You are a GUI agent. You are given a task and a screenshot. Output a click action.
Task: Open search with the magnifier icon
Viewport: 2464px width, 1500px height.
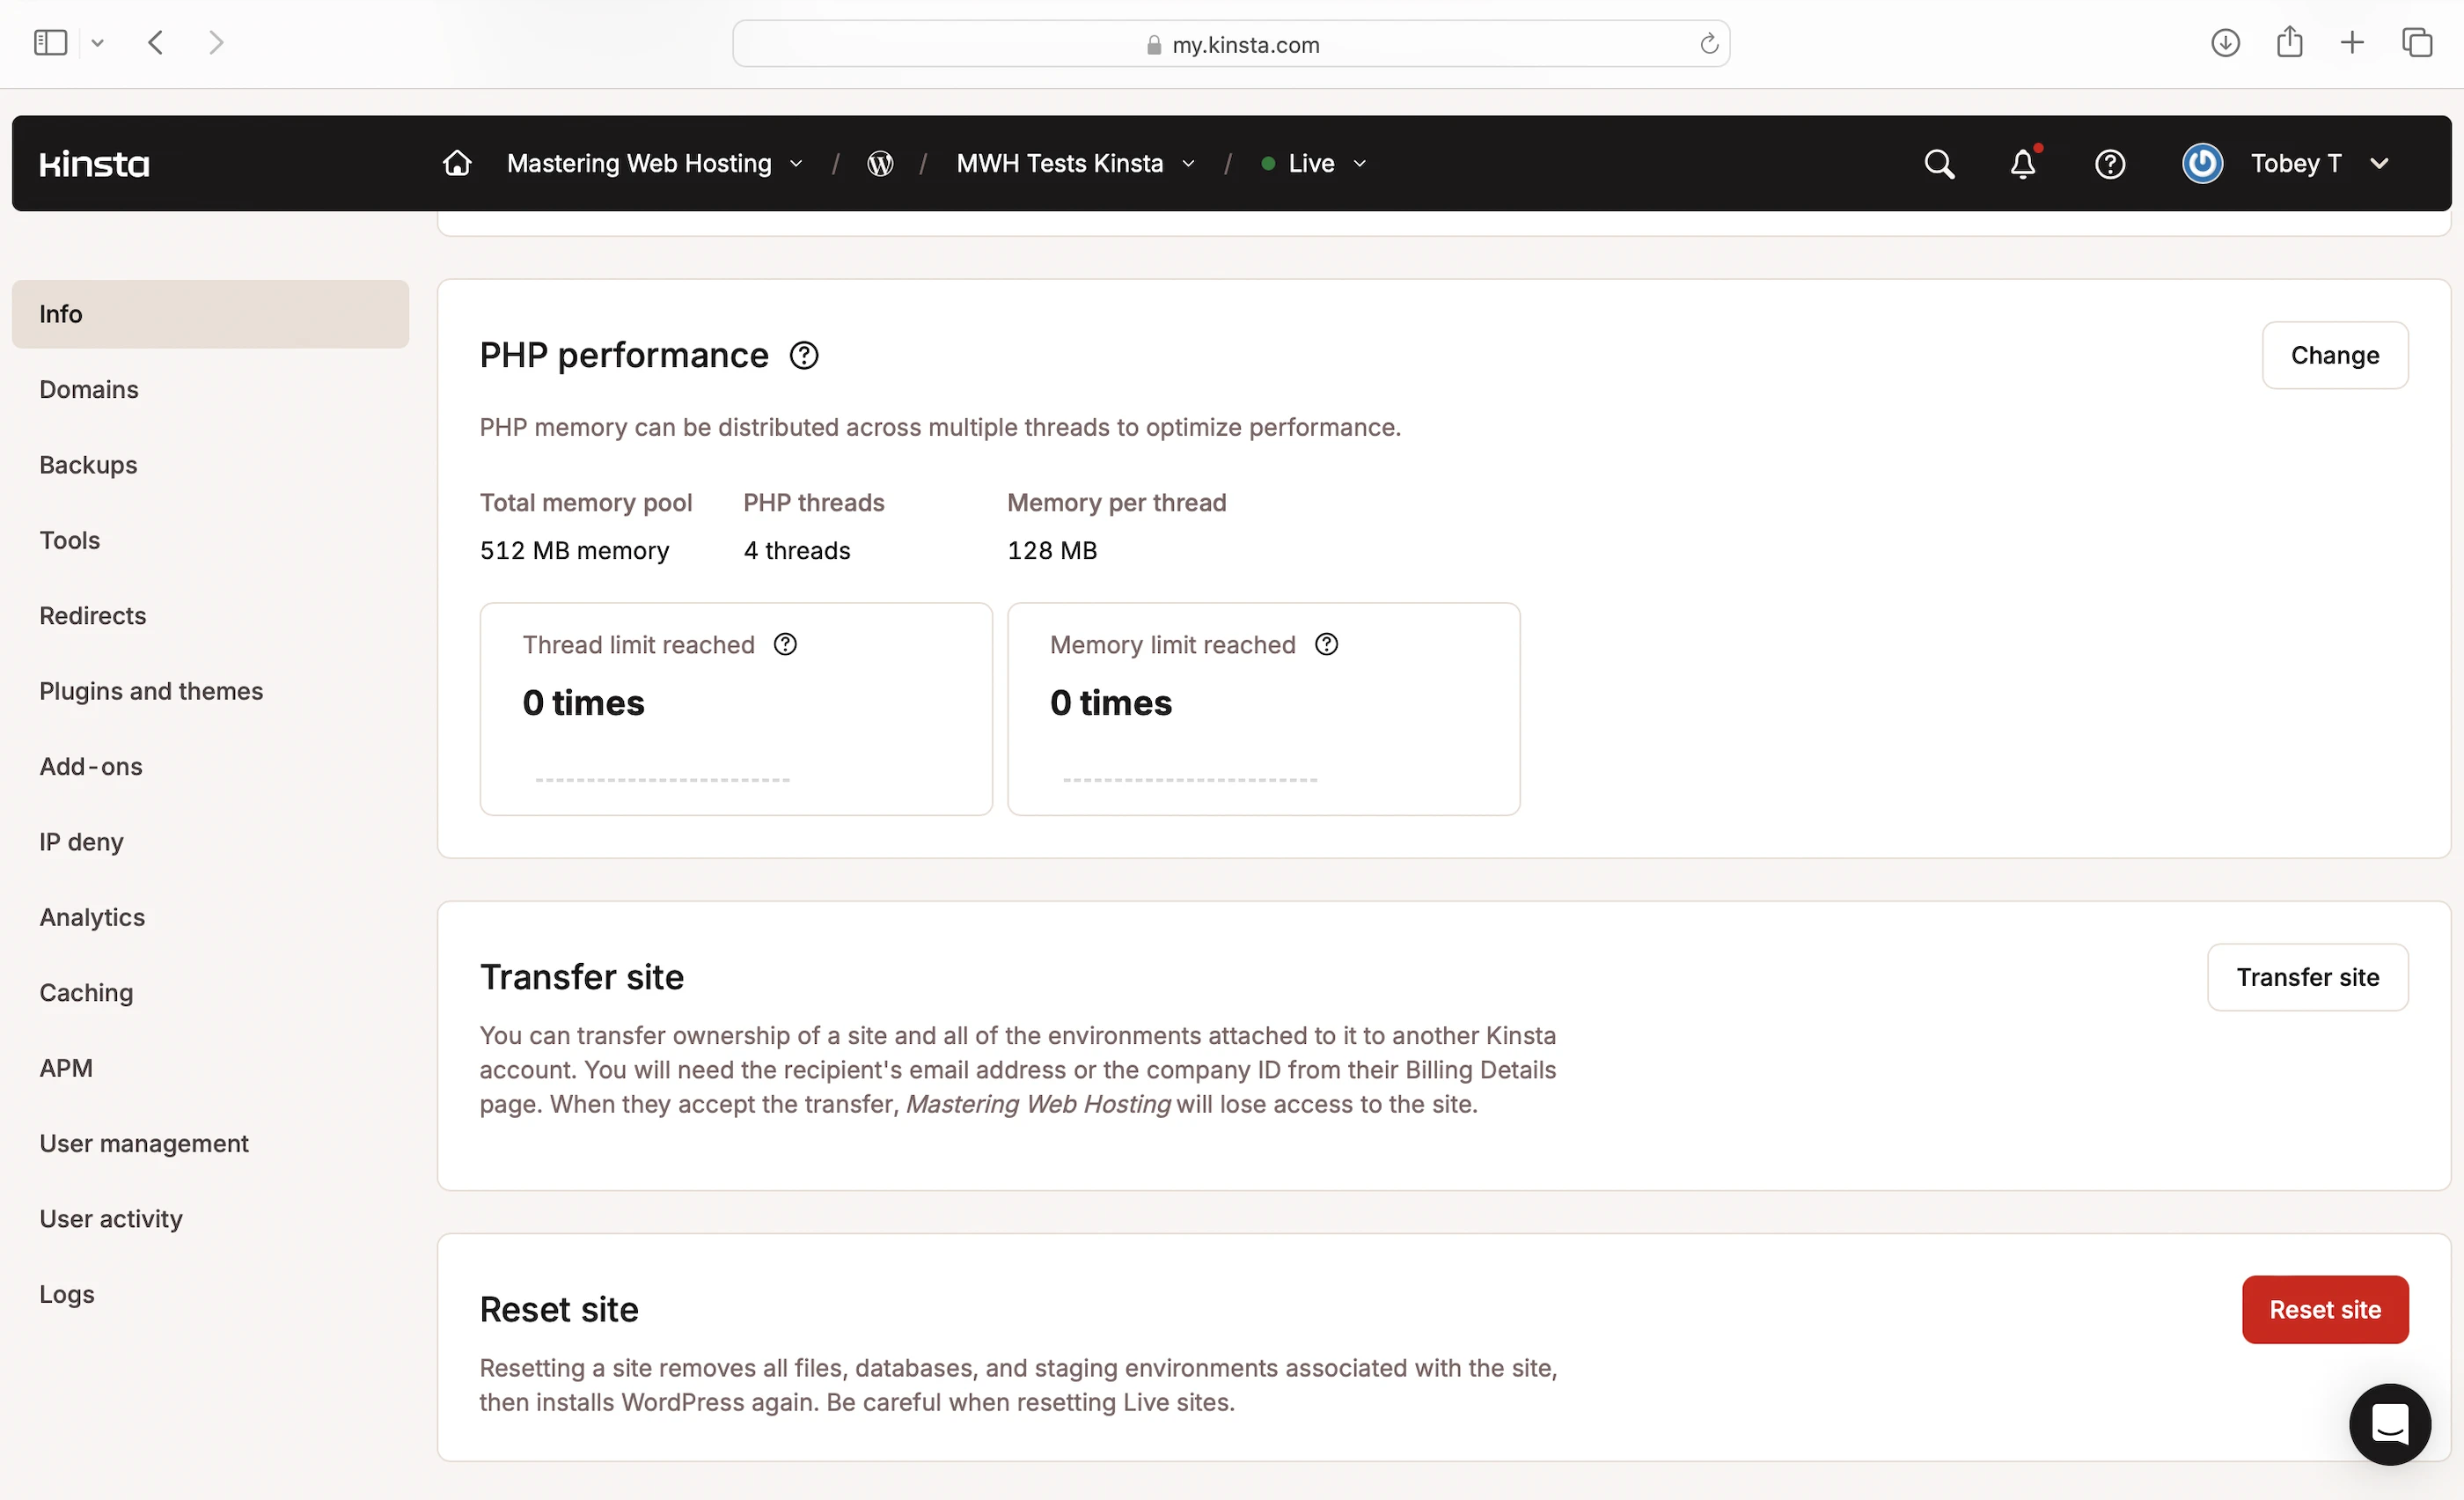click(1938, 163)
